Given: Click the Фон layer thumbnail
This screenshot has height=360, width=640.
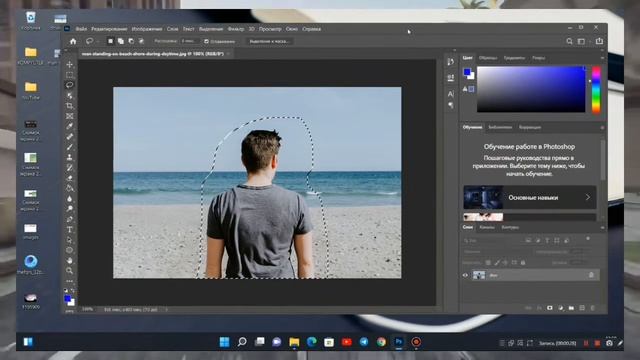Looking at the screenshot, I should (479, 275).
